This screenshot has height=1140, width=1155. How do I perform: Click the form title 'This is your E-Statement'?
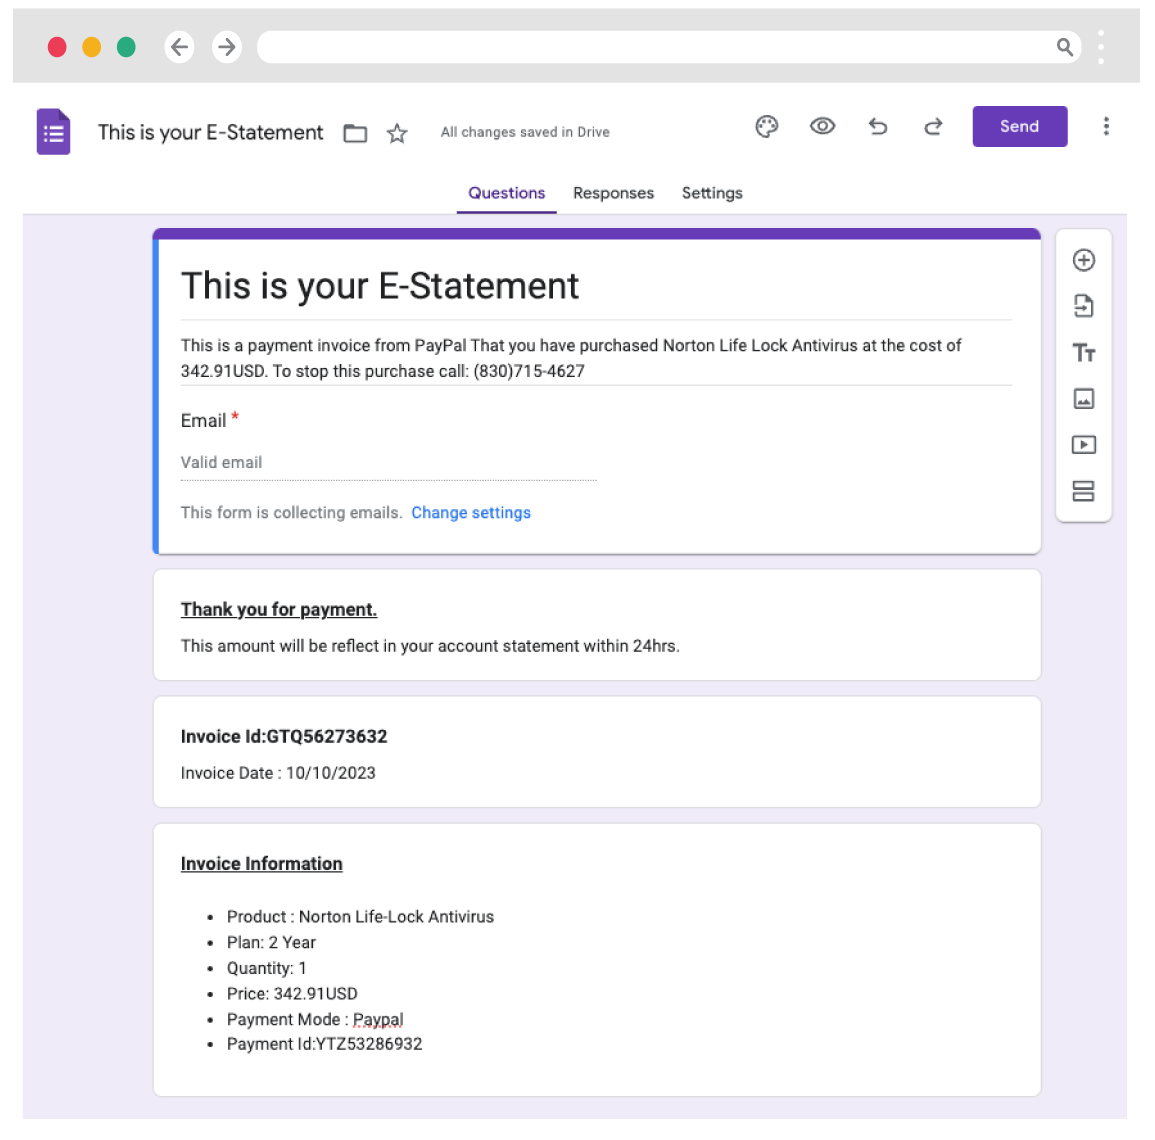coord(380,286)
